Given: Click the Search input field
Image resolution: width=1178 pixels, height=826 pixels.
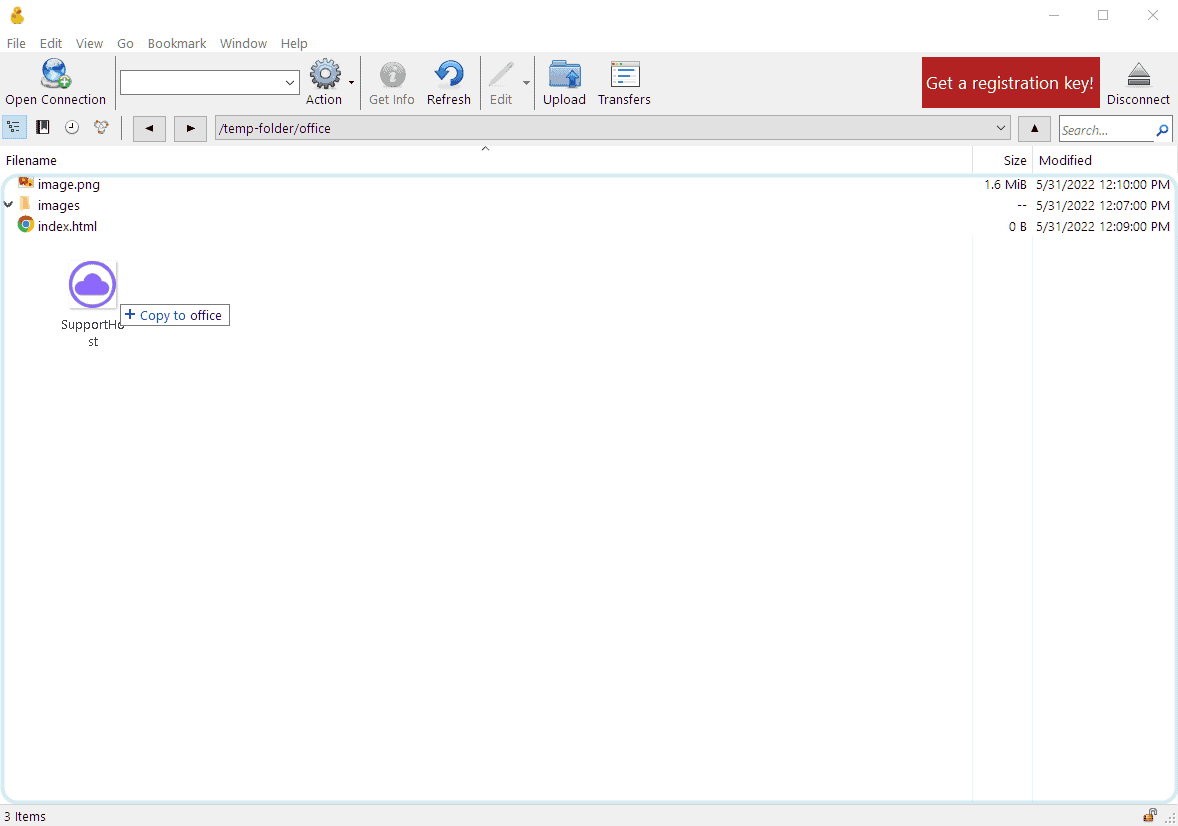Looking at the screenshot, I should tap(1107, 129).
